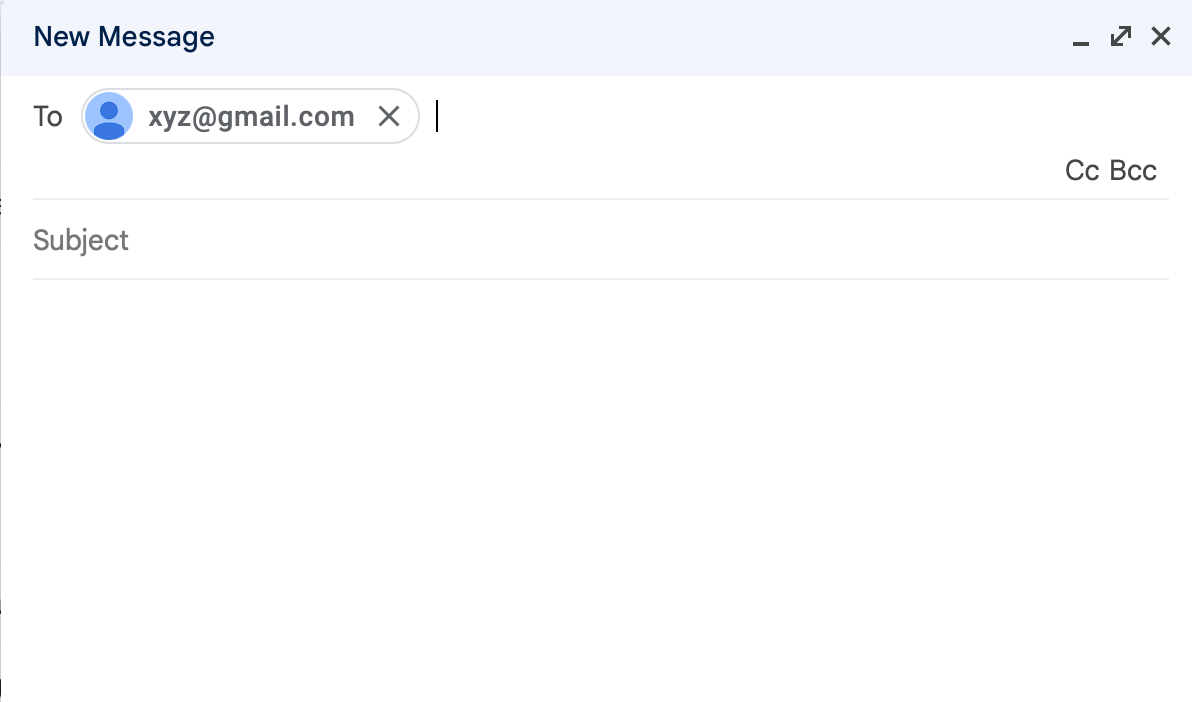The width and height of the screenshot is (1192, 702).
Task: Remove the xyz@gmail.com recipient chip
Action: tap(389, 117)
